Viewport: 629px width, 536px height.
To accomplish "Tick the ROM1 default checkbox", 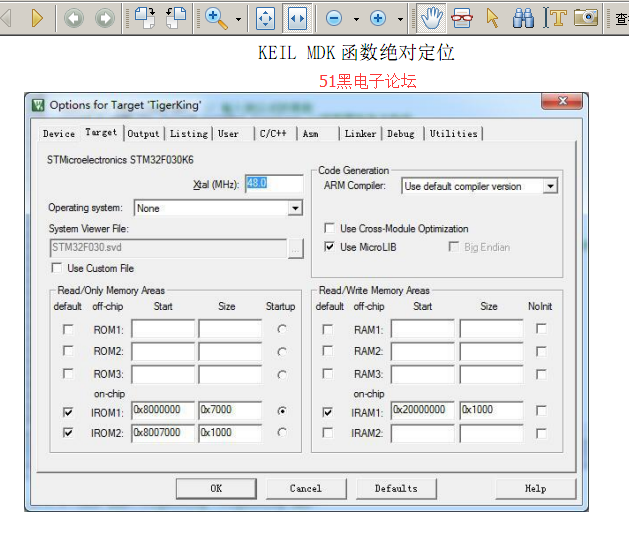I will [68, 330].
